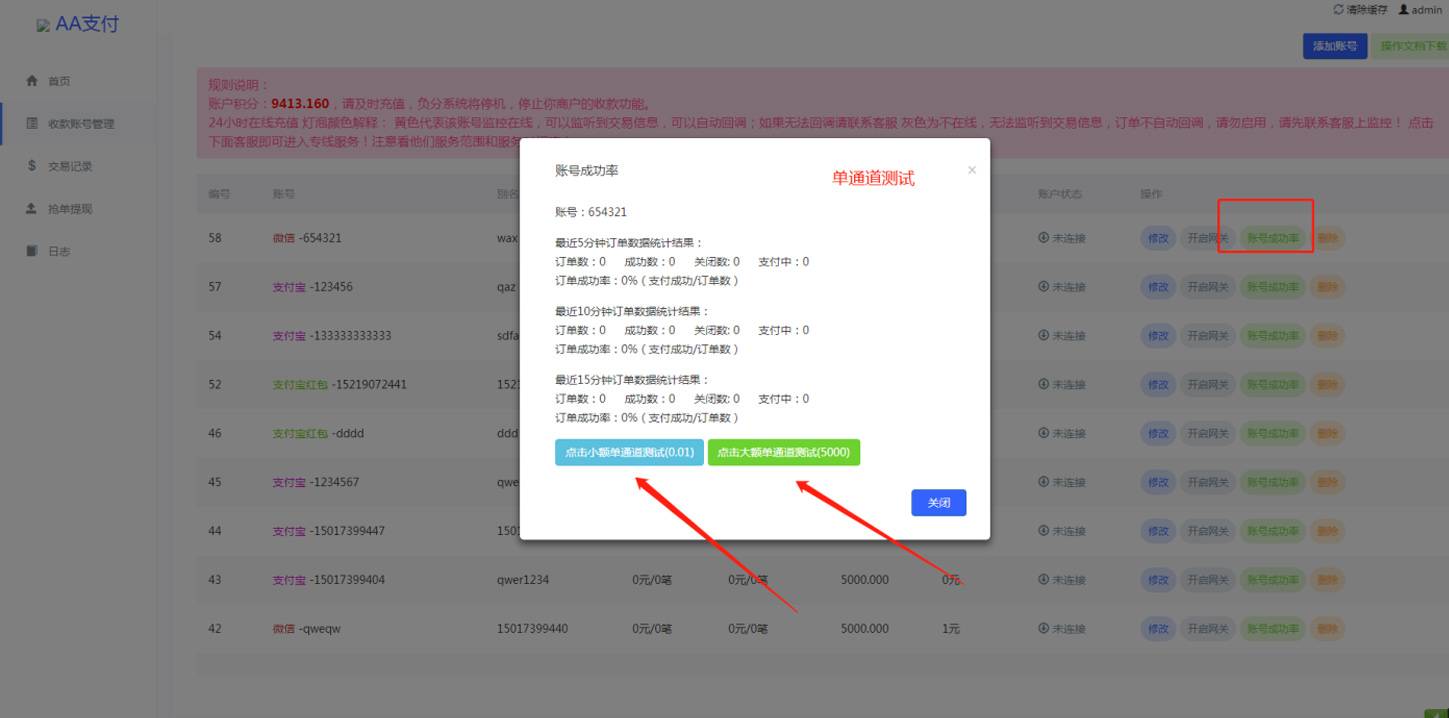
Task: Click 点击大额单通道测试(5000) green button
Action: pos(784,452)
